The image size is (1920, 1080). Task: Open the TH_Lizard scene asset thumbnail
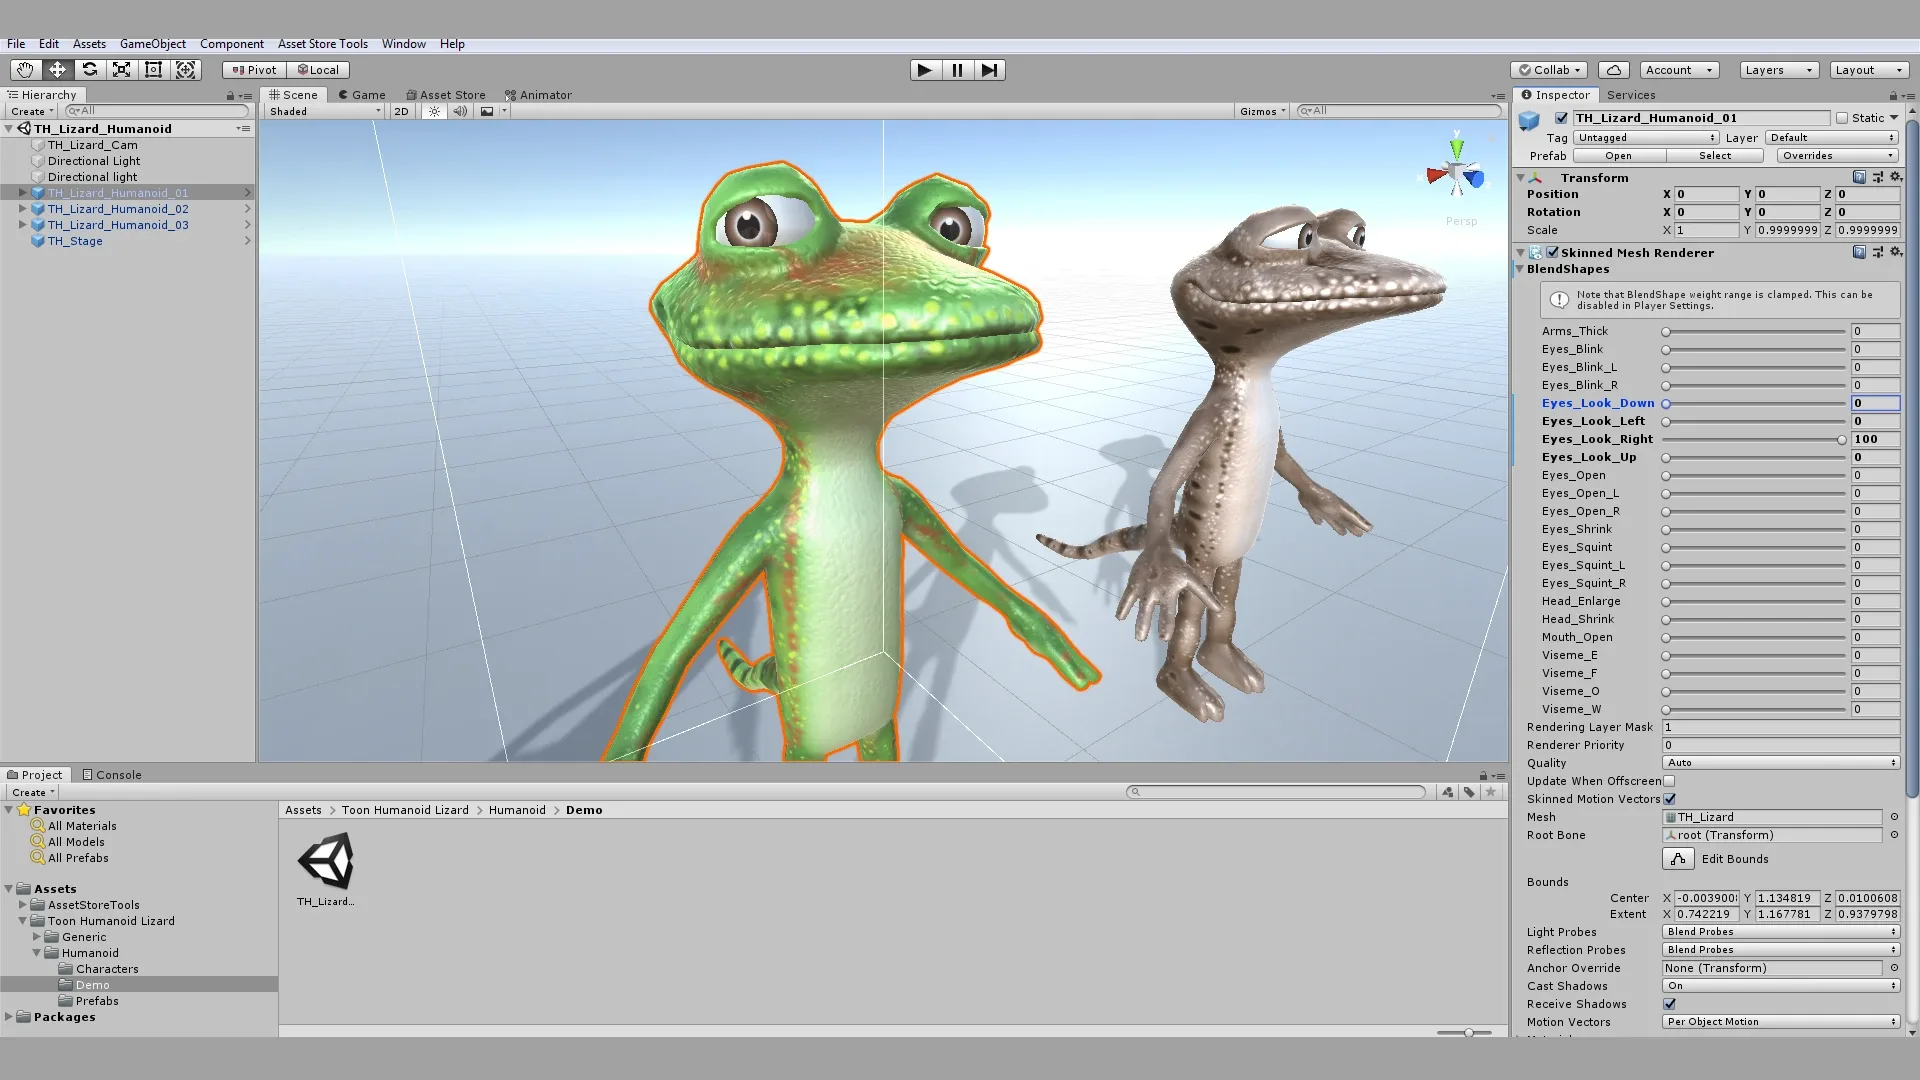(326, 861)
